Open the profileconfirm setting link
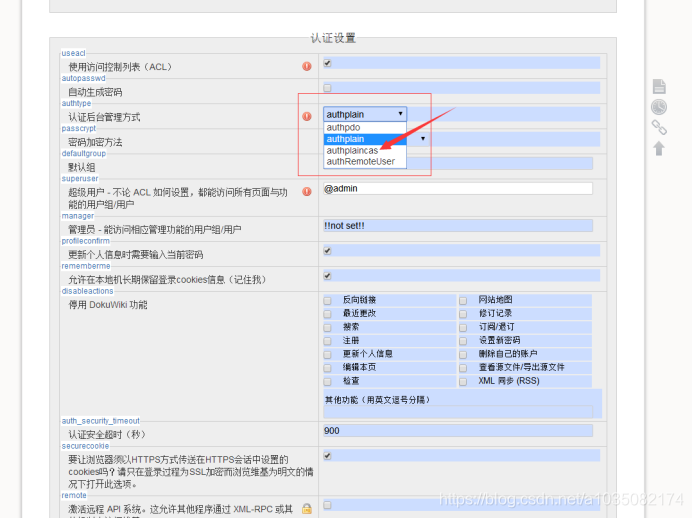The width and height of the screenshot is (693, 518). pyautogui.click(x=86, y=241)
